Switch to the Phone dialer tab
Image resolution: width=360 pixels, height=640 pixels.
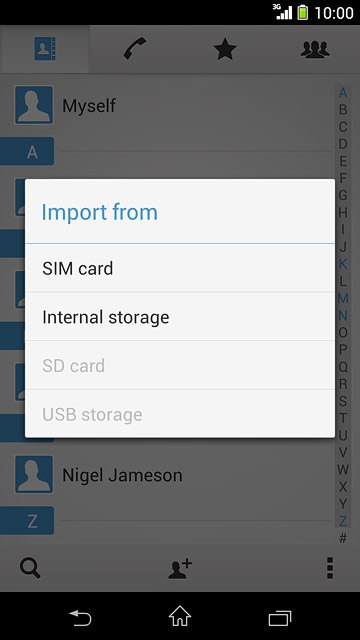click(x=135, y=49)
